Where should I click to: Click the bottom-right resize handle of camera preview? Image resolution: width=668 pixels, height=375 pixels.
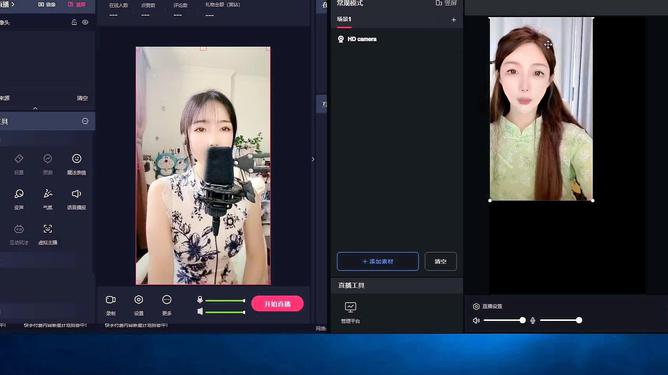pos(593,200)
